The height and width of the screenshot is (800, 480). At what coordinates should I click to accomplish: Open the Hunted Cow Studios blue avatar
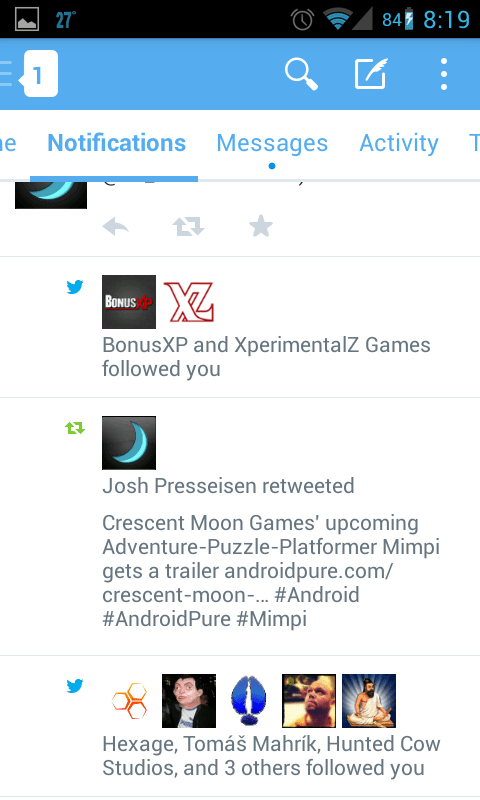click(249, 701)
